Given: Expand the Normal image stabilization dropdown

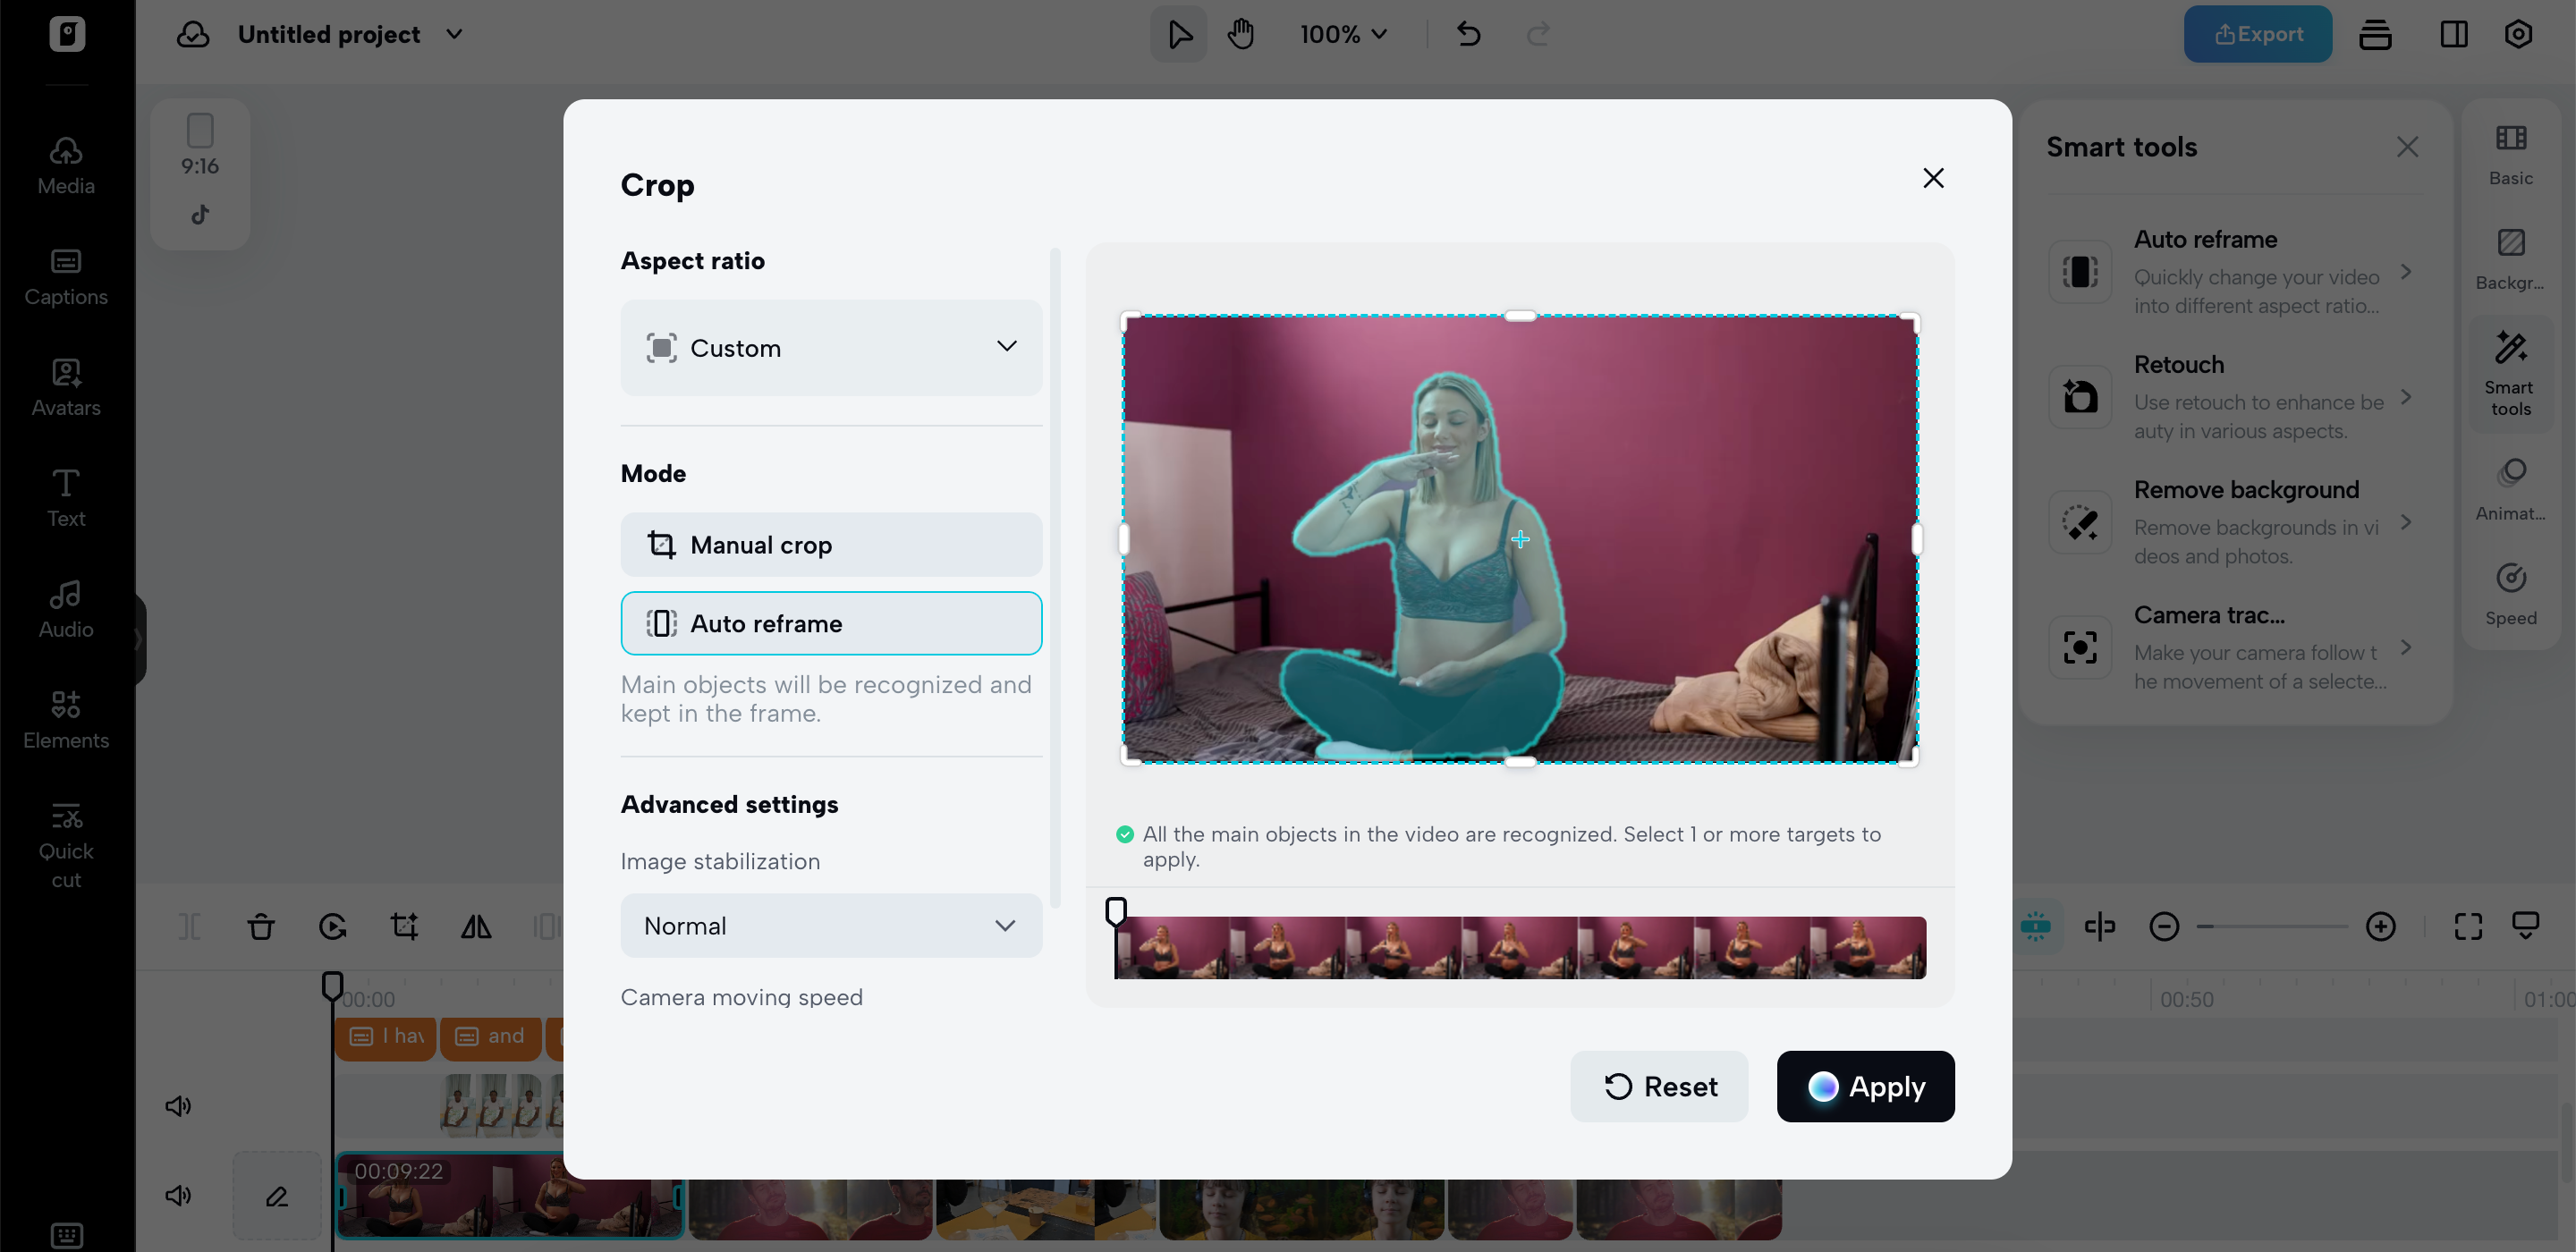Looking at the screenshot, I should (x=831, y=925).
